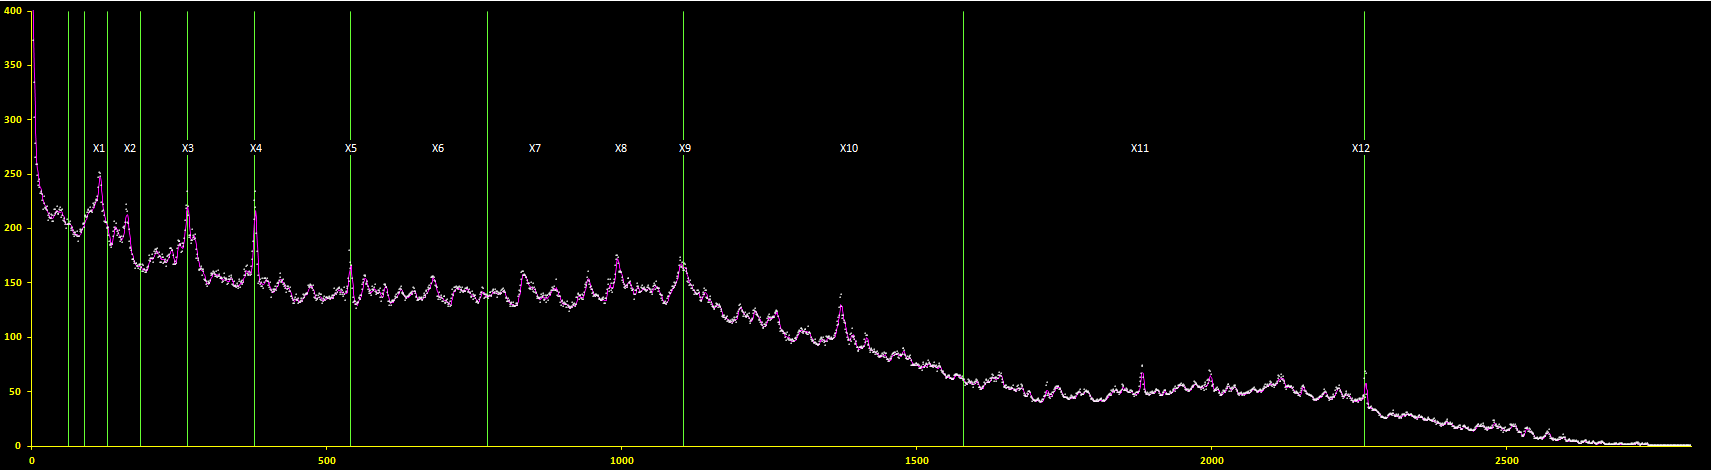Select the X6 region label
Image resolution: width=1711 pixels, height=470 pixels.
pyautogui.click(x=438, y=148)
